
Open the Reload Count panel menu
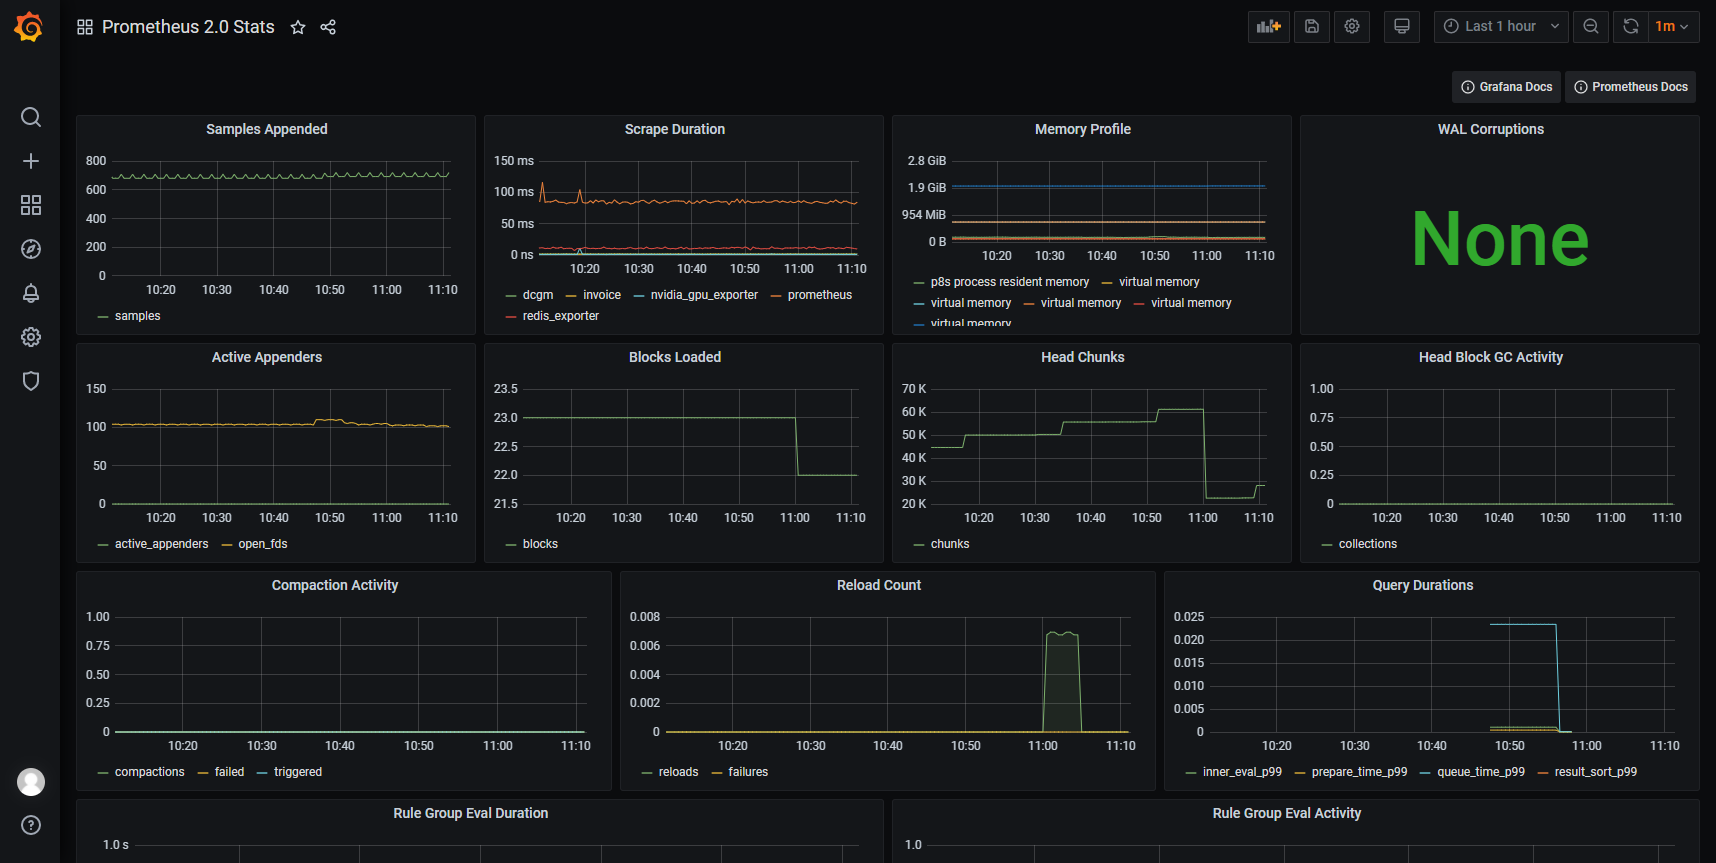[x=879, y=585]
